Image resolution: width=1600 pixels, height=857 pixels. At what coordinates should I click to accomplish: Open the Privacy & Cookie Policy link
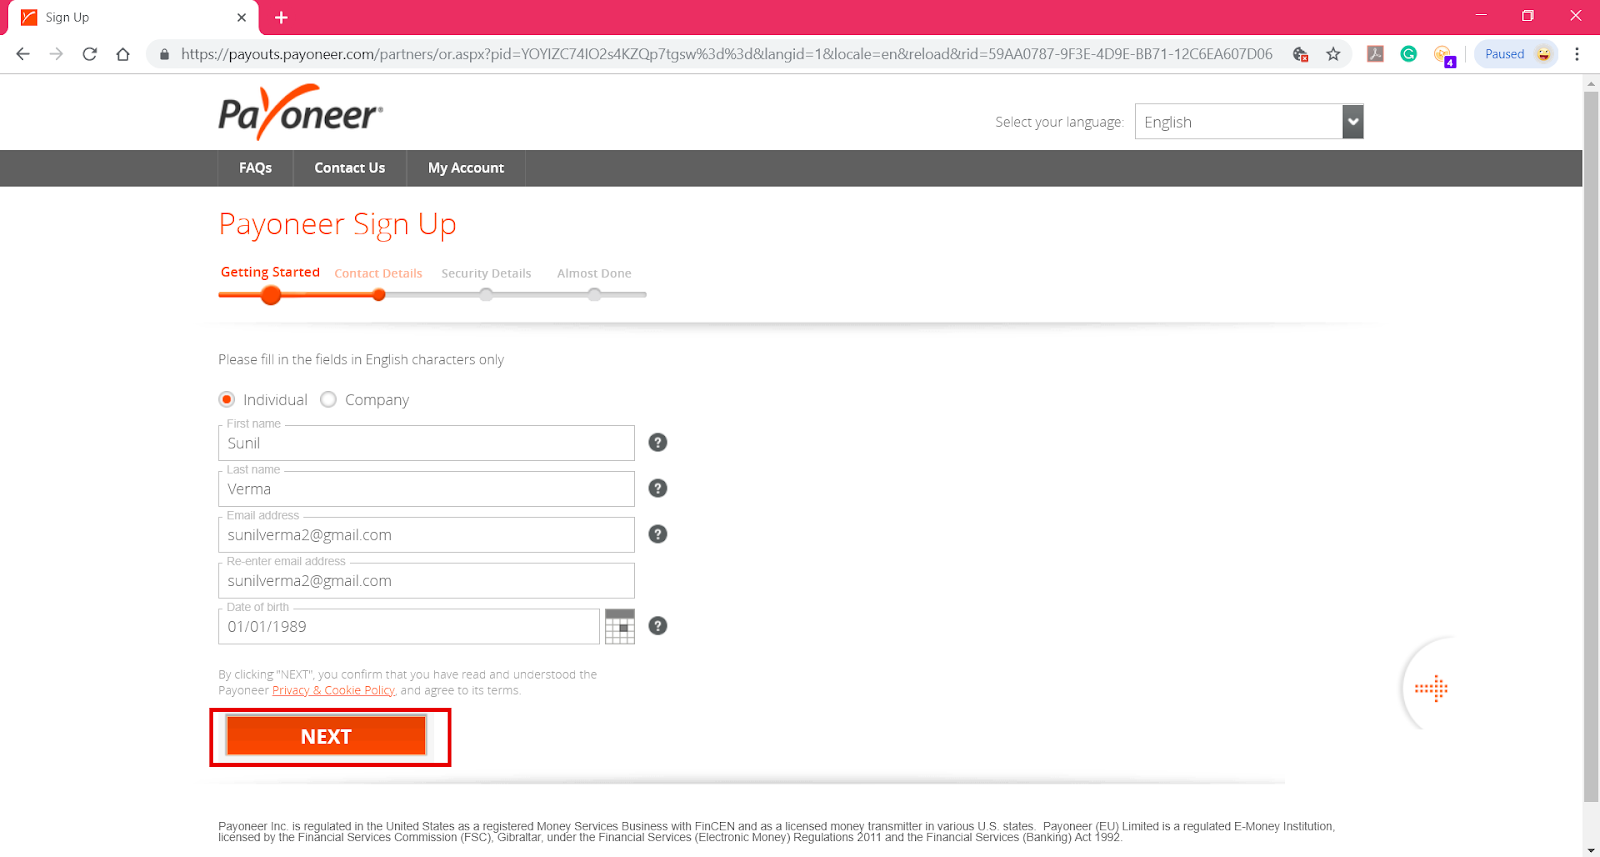pos(334,690)
